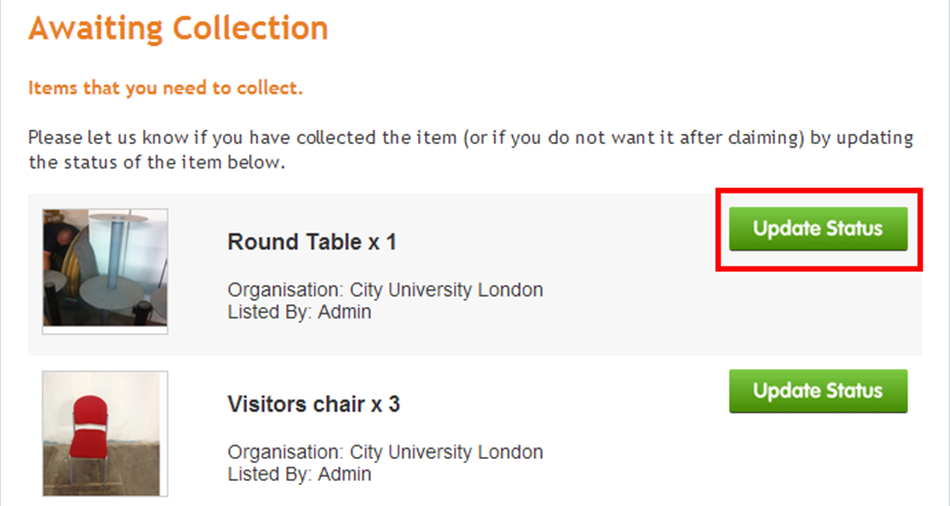
Task: Select the "Visitors chair x 3" item title
Action: [x=314, y=404]
